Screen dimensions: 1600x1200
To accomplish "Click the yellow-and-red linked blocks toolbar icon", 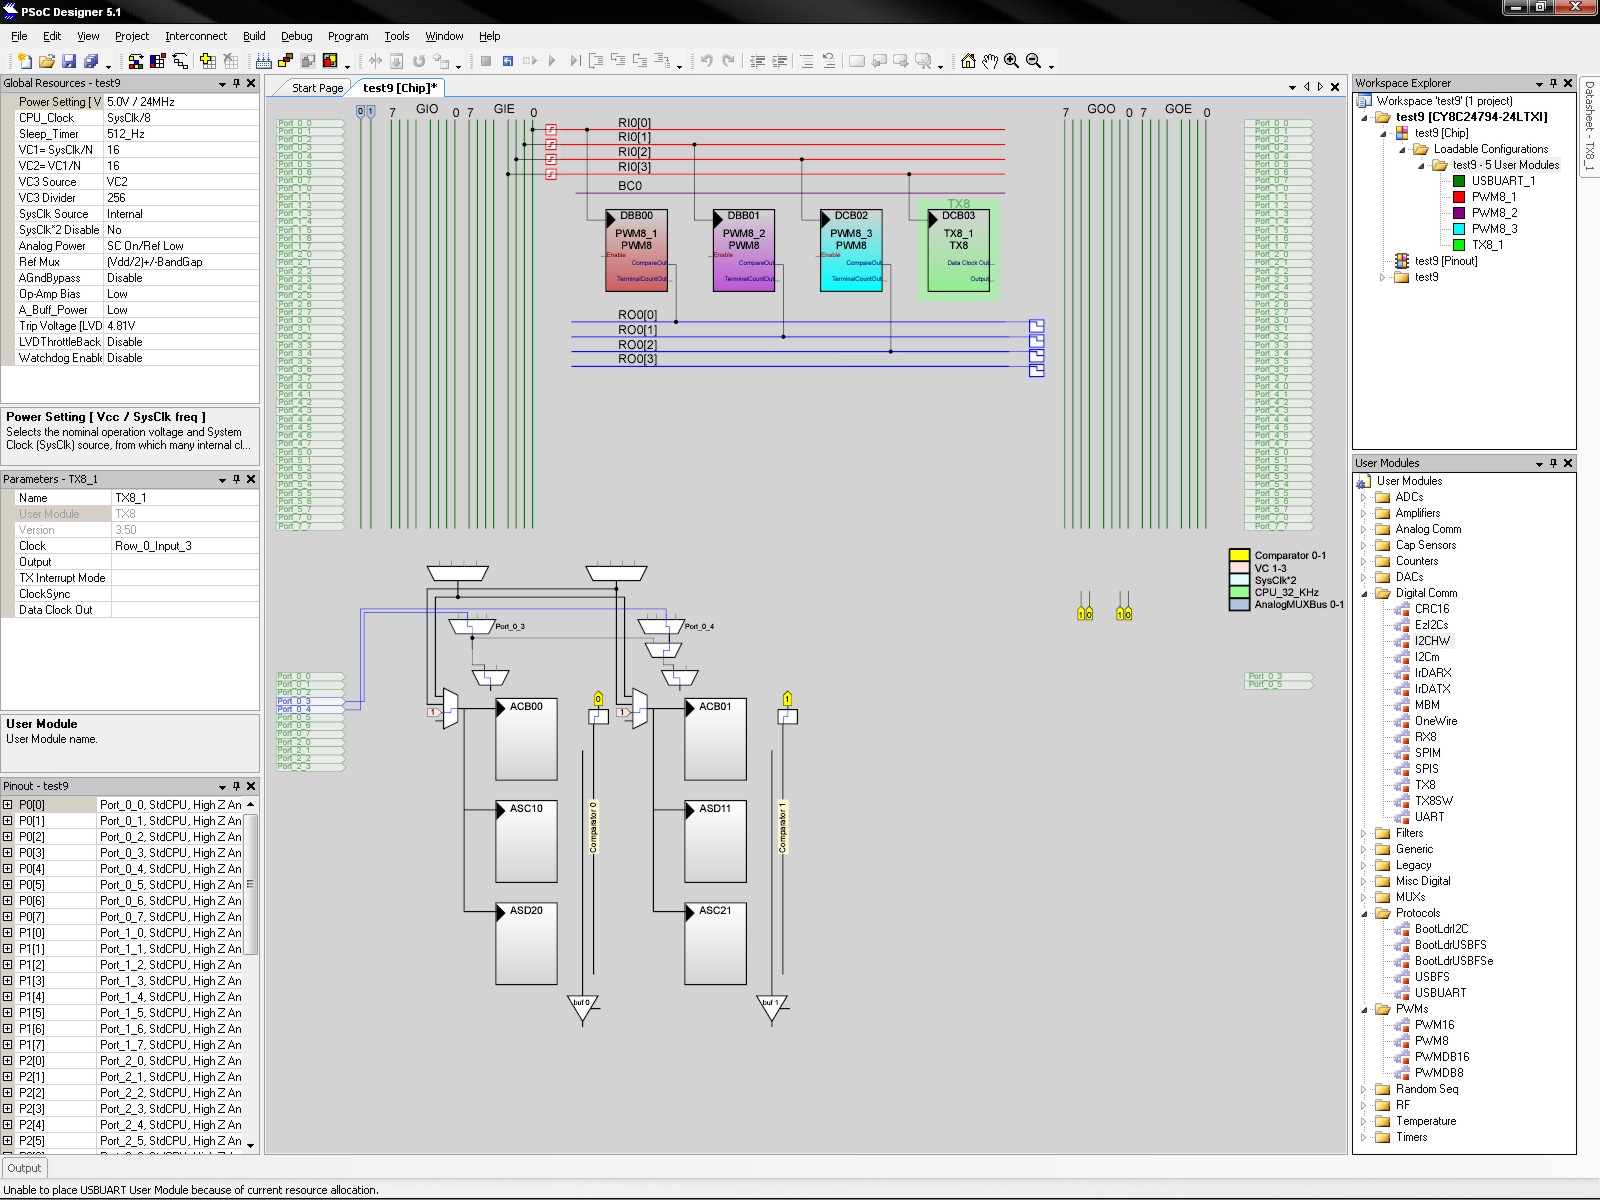I will pos(286,61).
